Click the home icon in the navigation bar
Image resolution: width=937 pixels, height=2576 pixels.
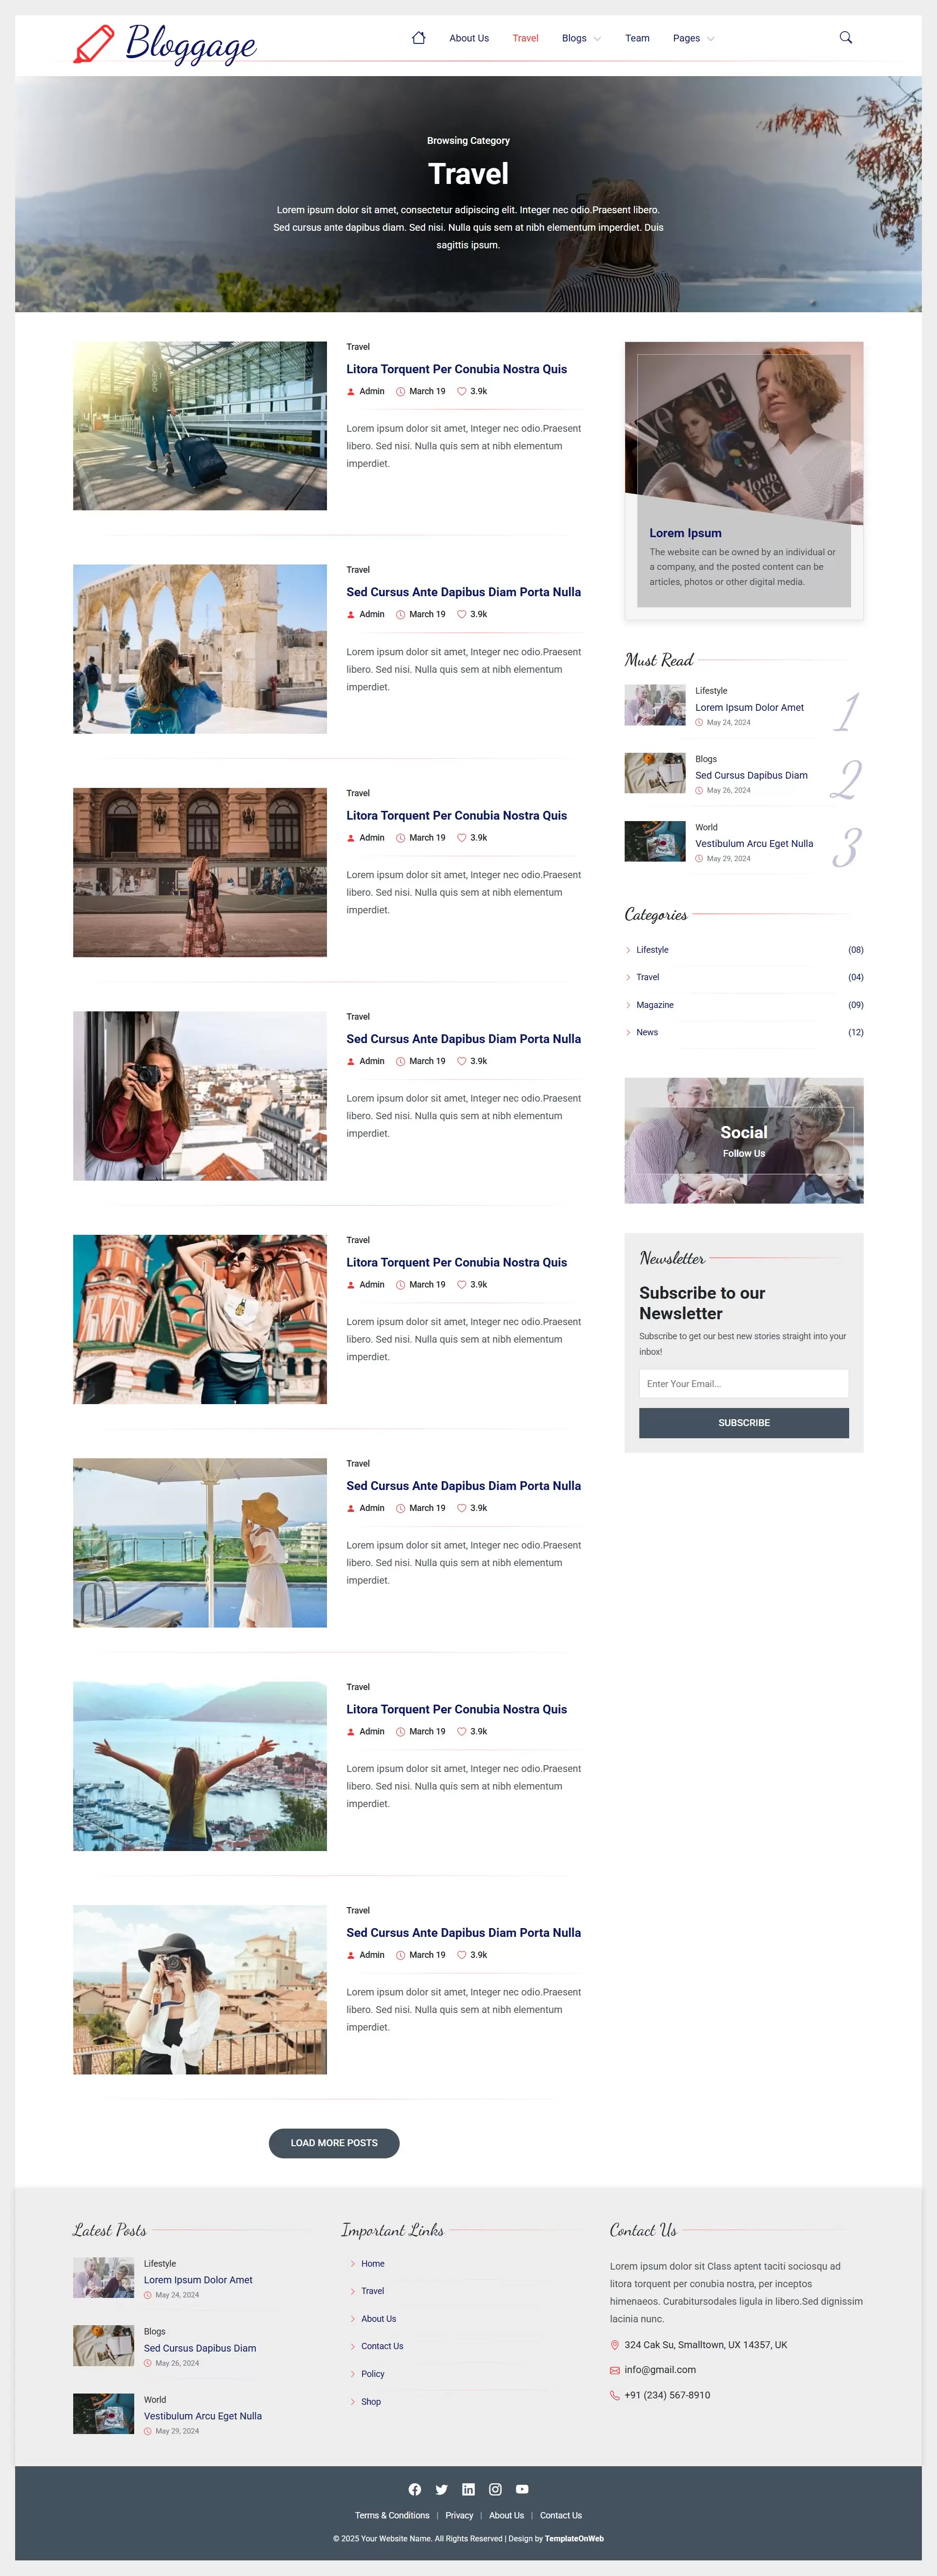(418, 38)
